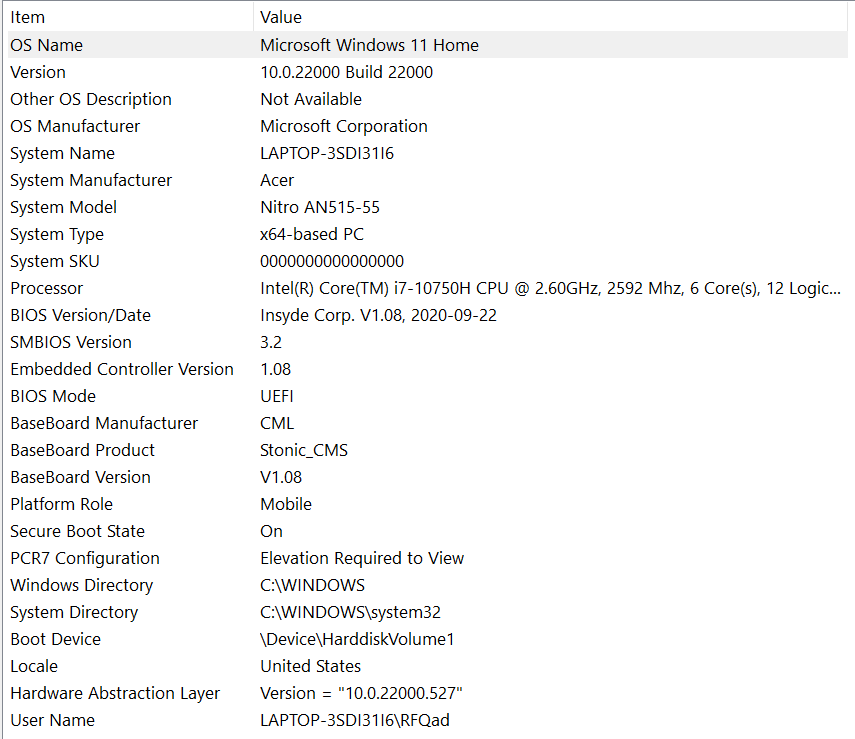Click the PCR7 Configuration entry

pos(428,558)
